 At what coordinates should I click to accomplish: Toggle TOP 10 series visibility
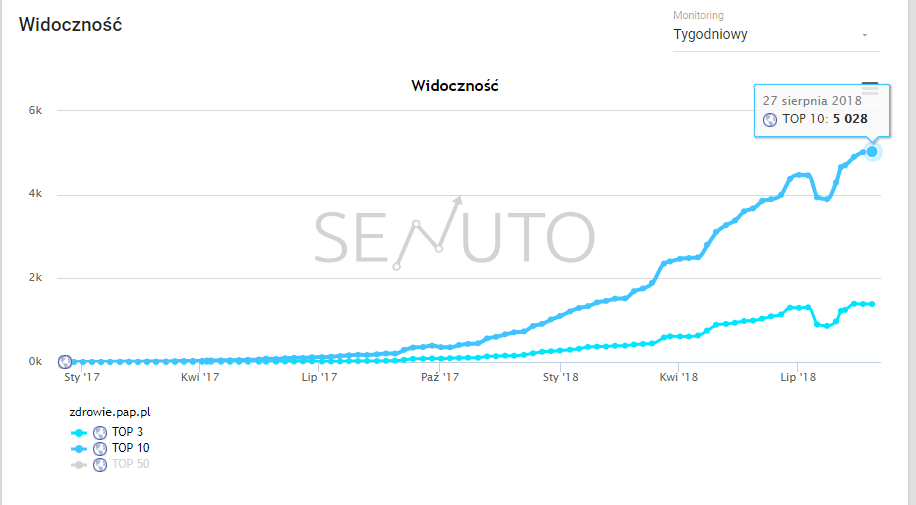point(131,448)
